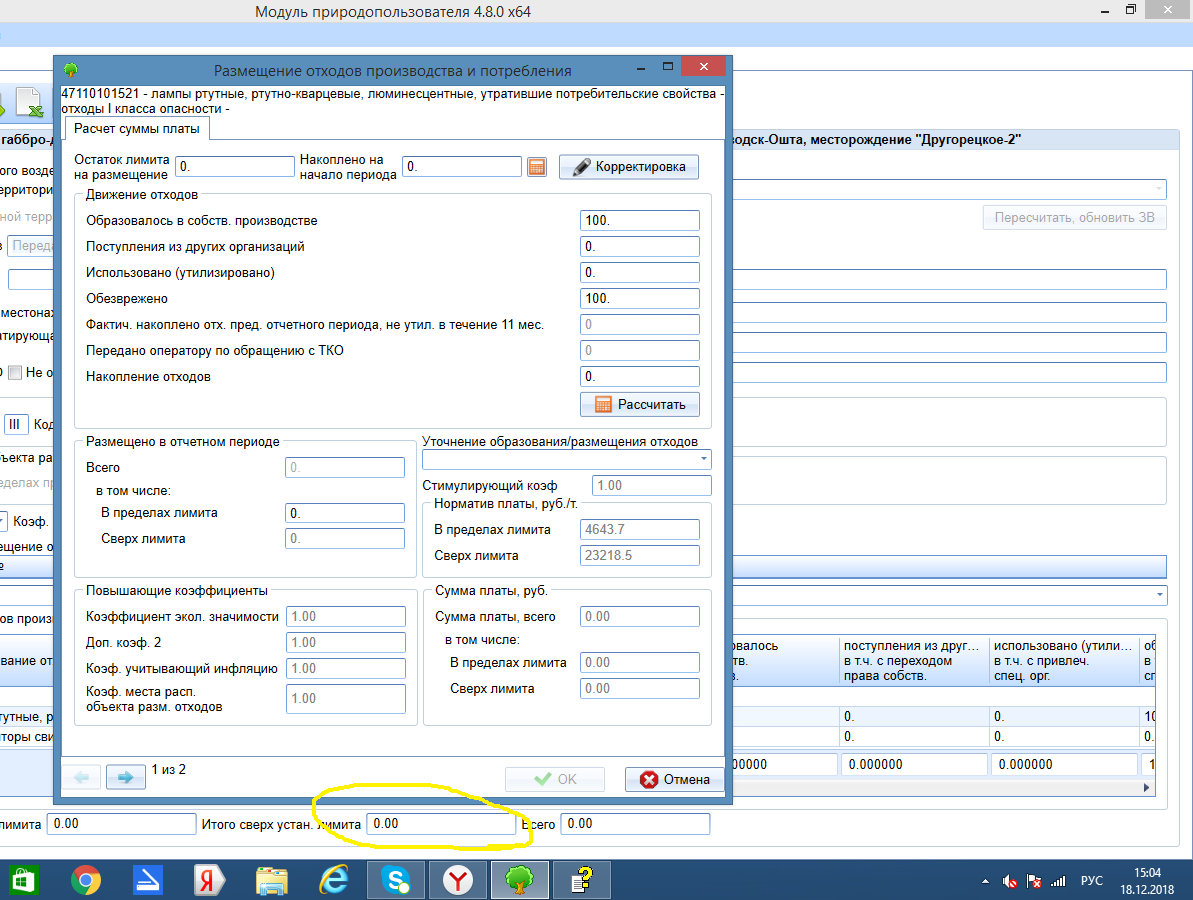Image resolution: width=1193 pixels, height=900 pixels.
Task: Open calculator icon next to Накоплено на начало периода
Action: (x=536, y=167)
